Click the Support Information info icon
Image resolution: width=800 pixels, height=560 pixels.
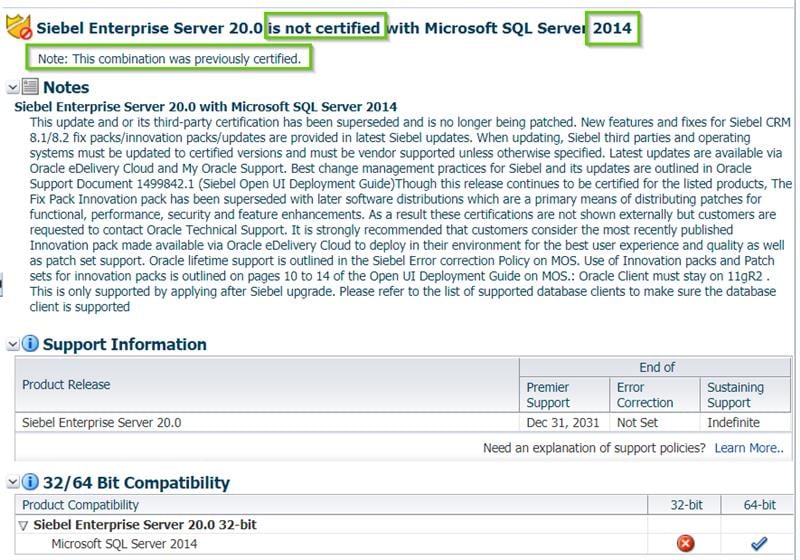click(30, 344)
